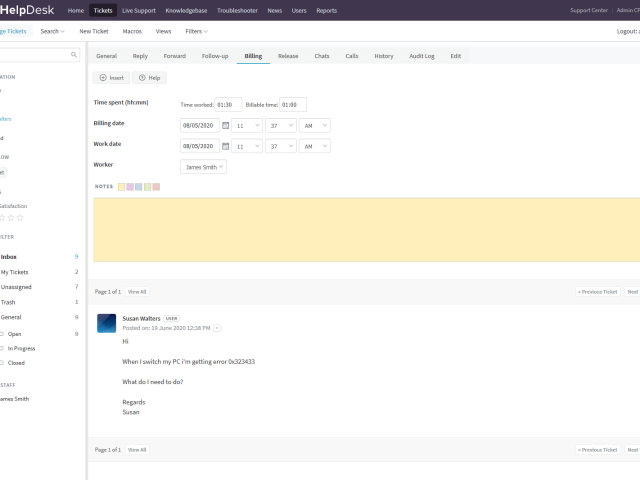640x480 pixels.
Task: Open the Billing date calendar picker icon
Action: (225, 125)
